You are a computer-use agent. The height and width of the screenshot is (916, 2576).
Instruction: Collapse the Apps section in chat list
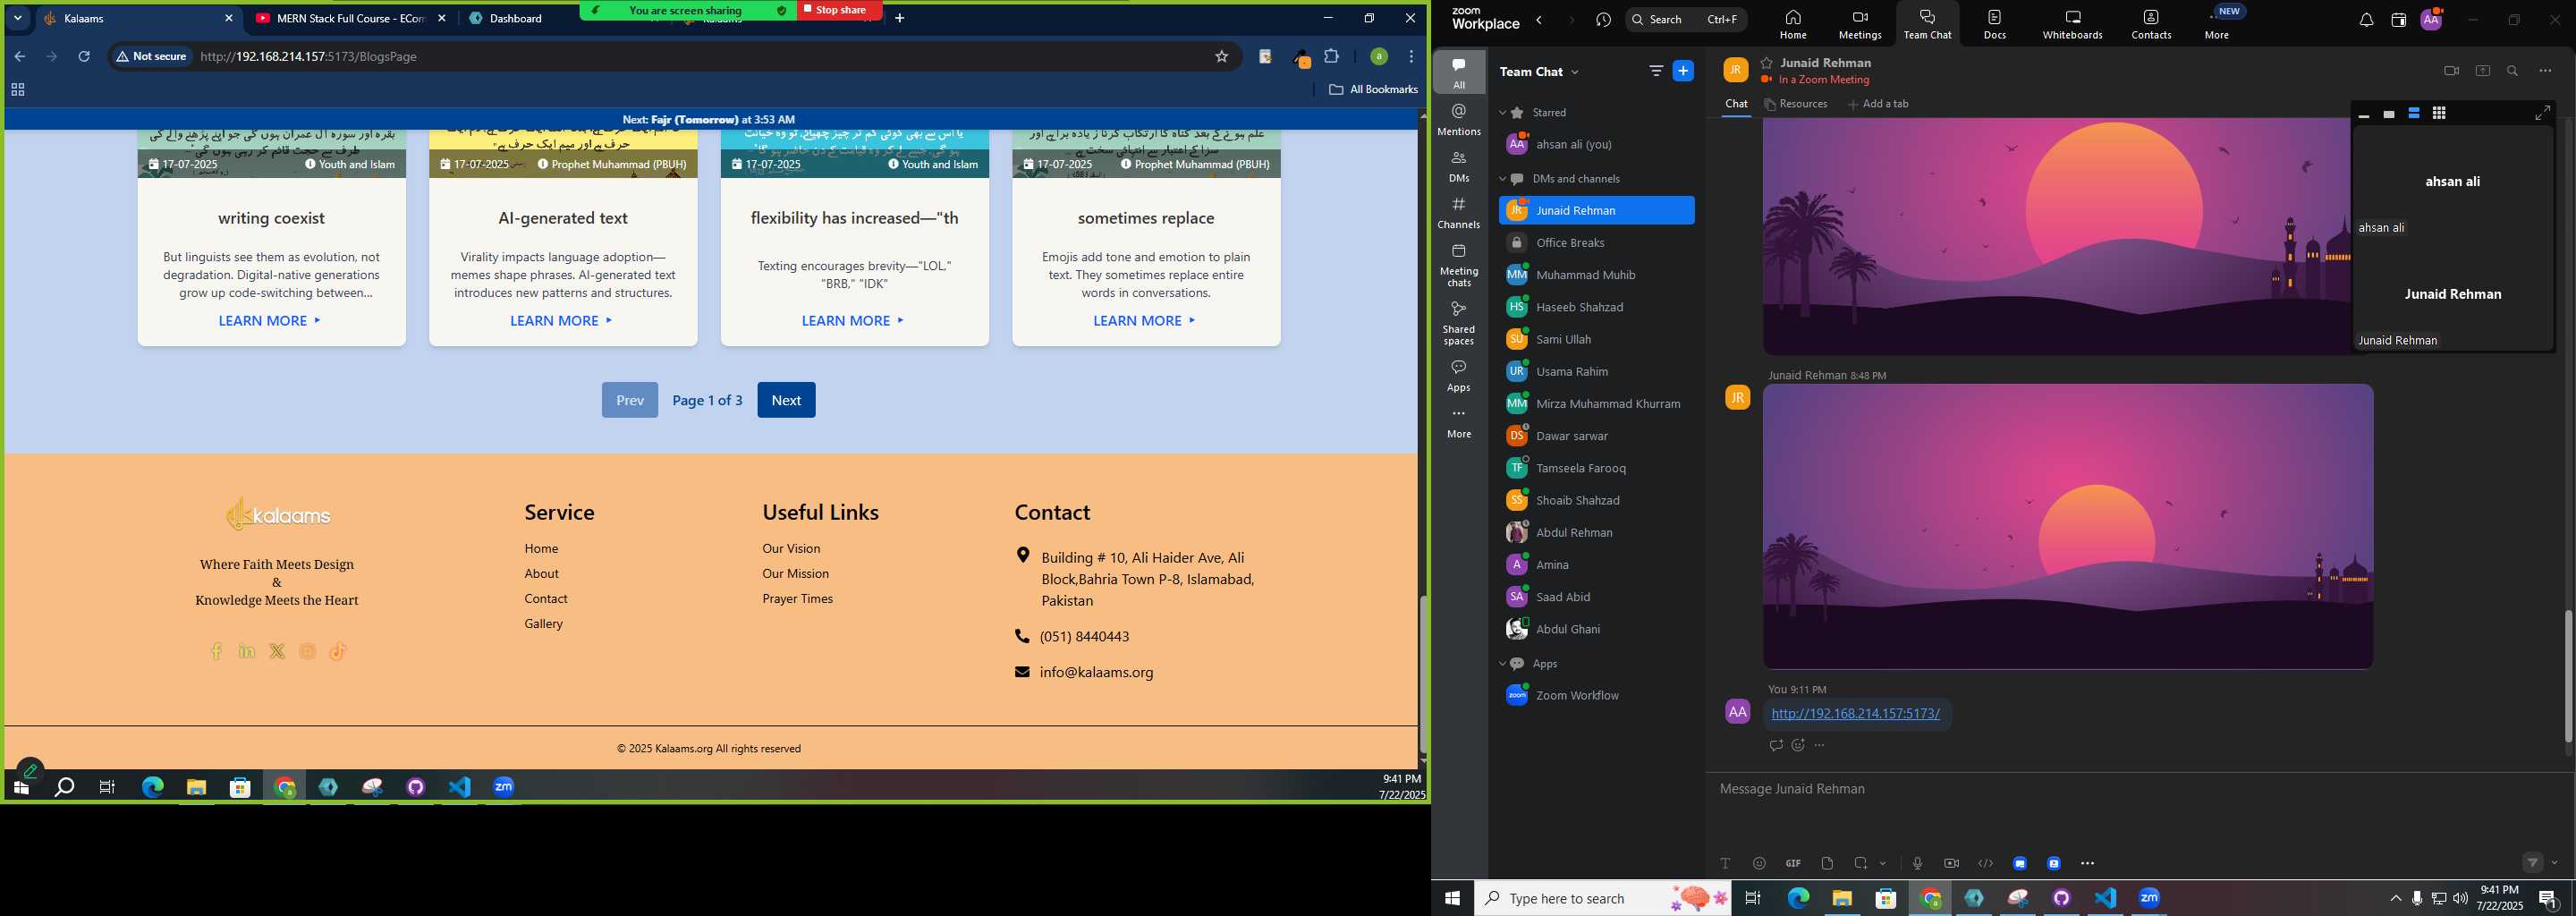click(x=1502, y=664)
